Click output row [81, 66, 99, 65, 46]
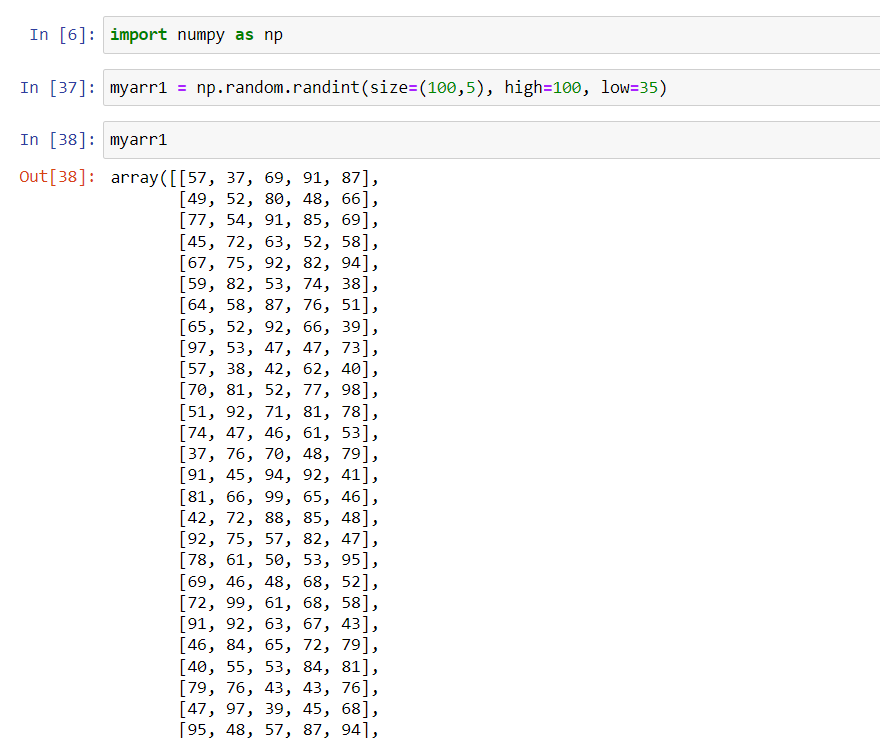This screenshot has height=738, width=880. tap(278, 497)
